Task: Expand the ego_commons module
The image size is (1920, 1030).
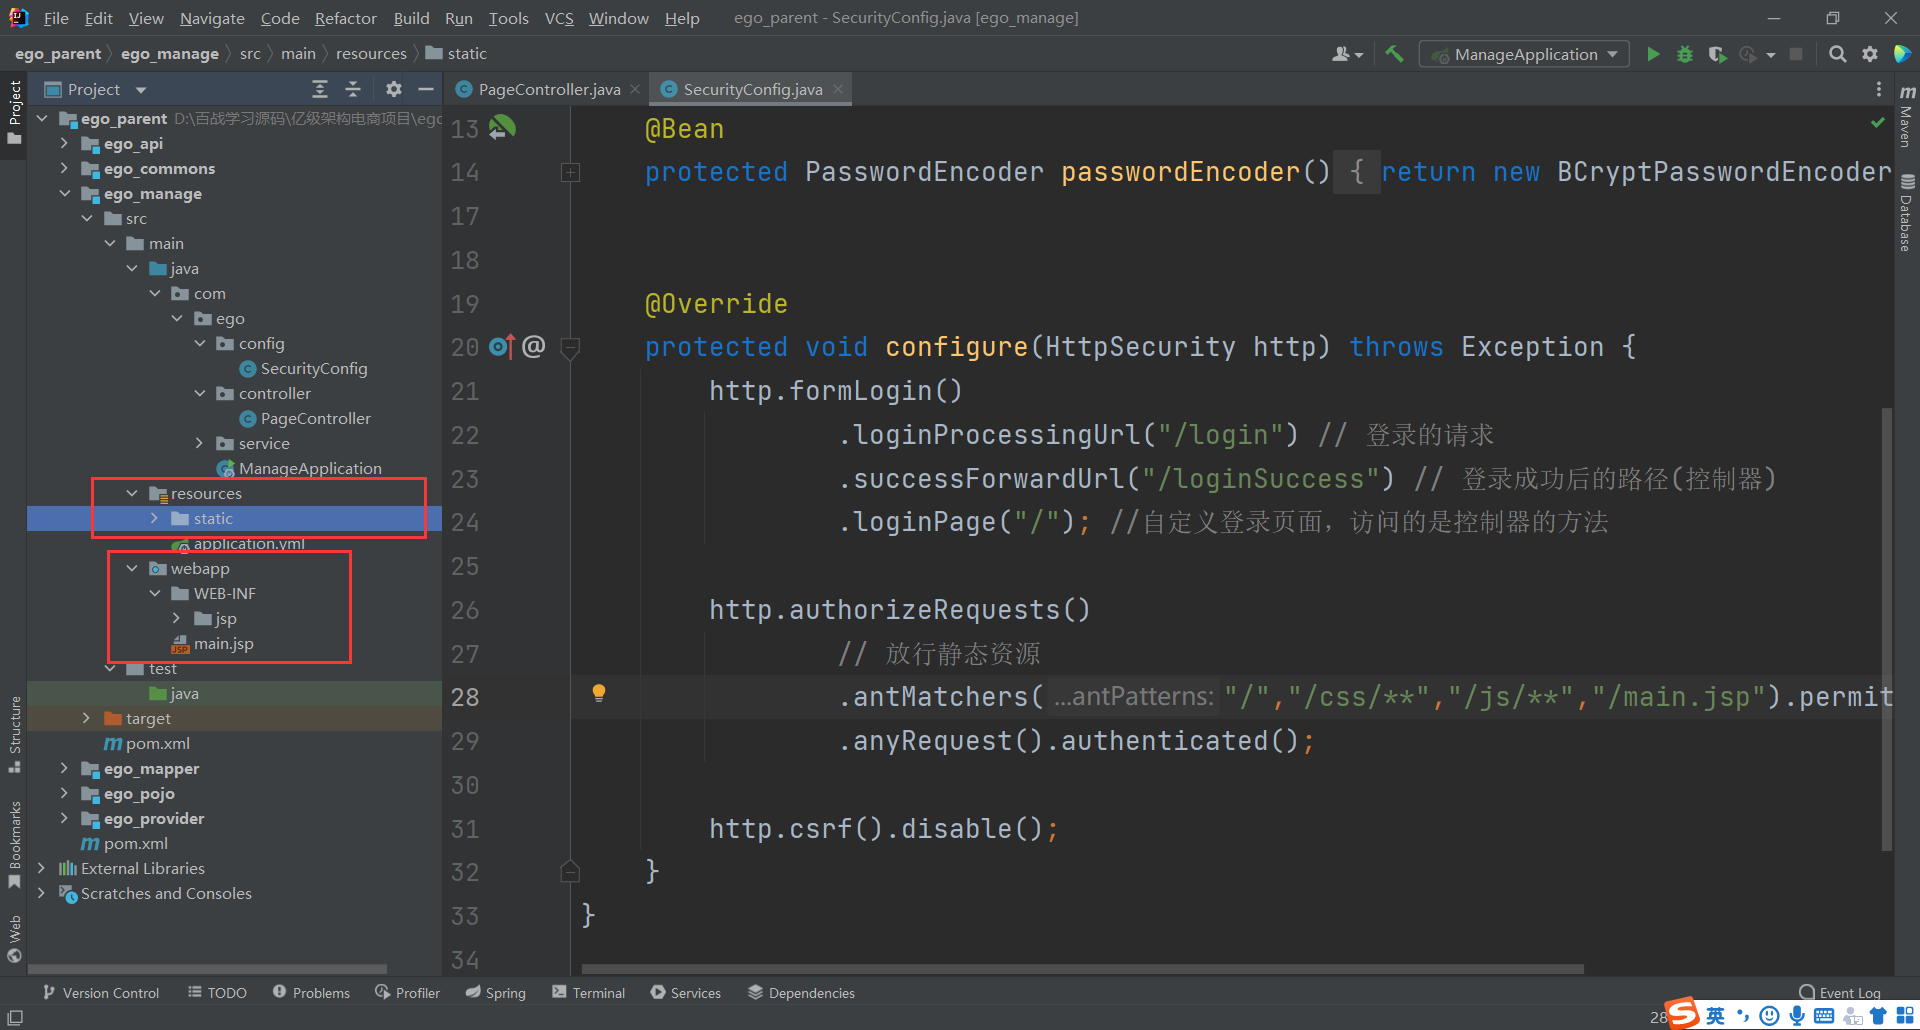Action: [x=65, y=168]
